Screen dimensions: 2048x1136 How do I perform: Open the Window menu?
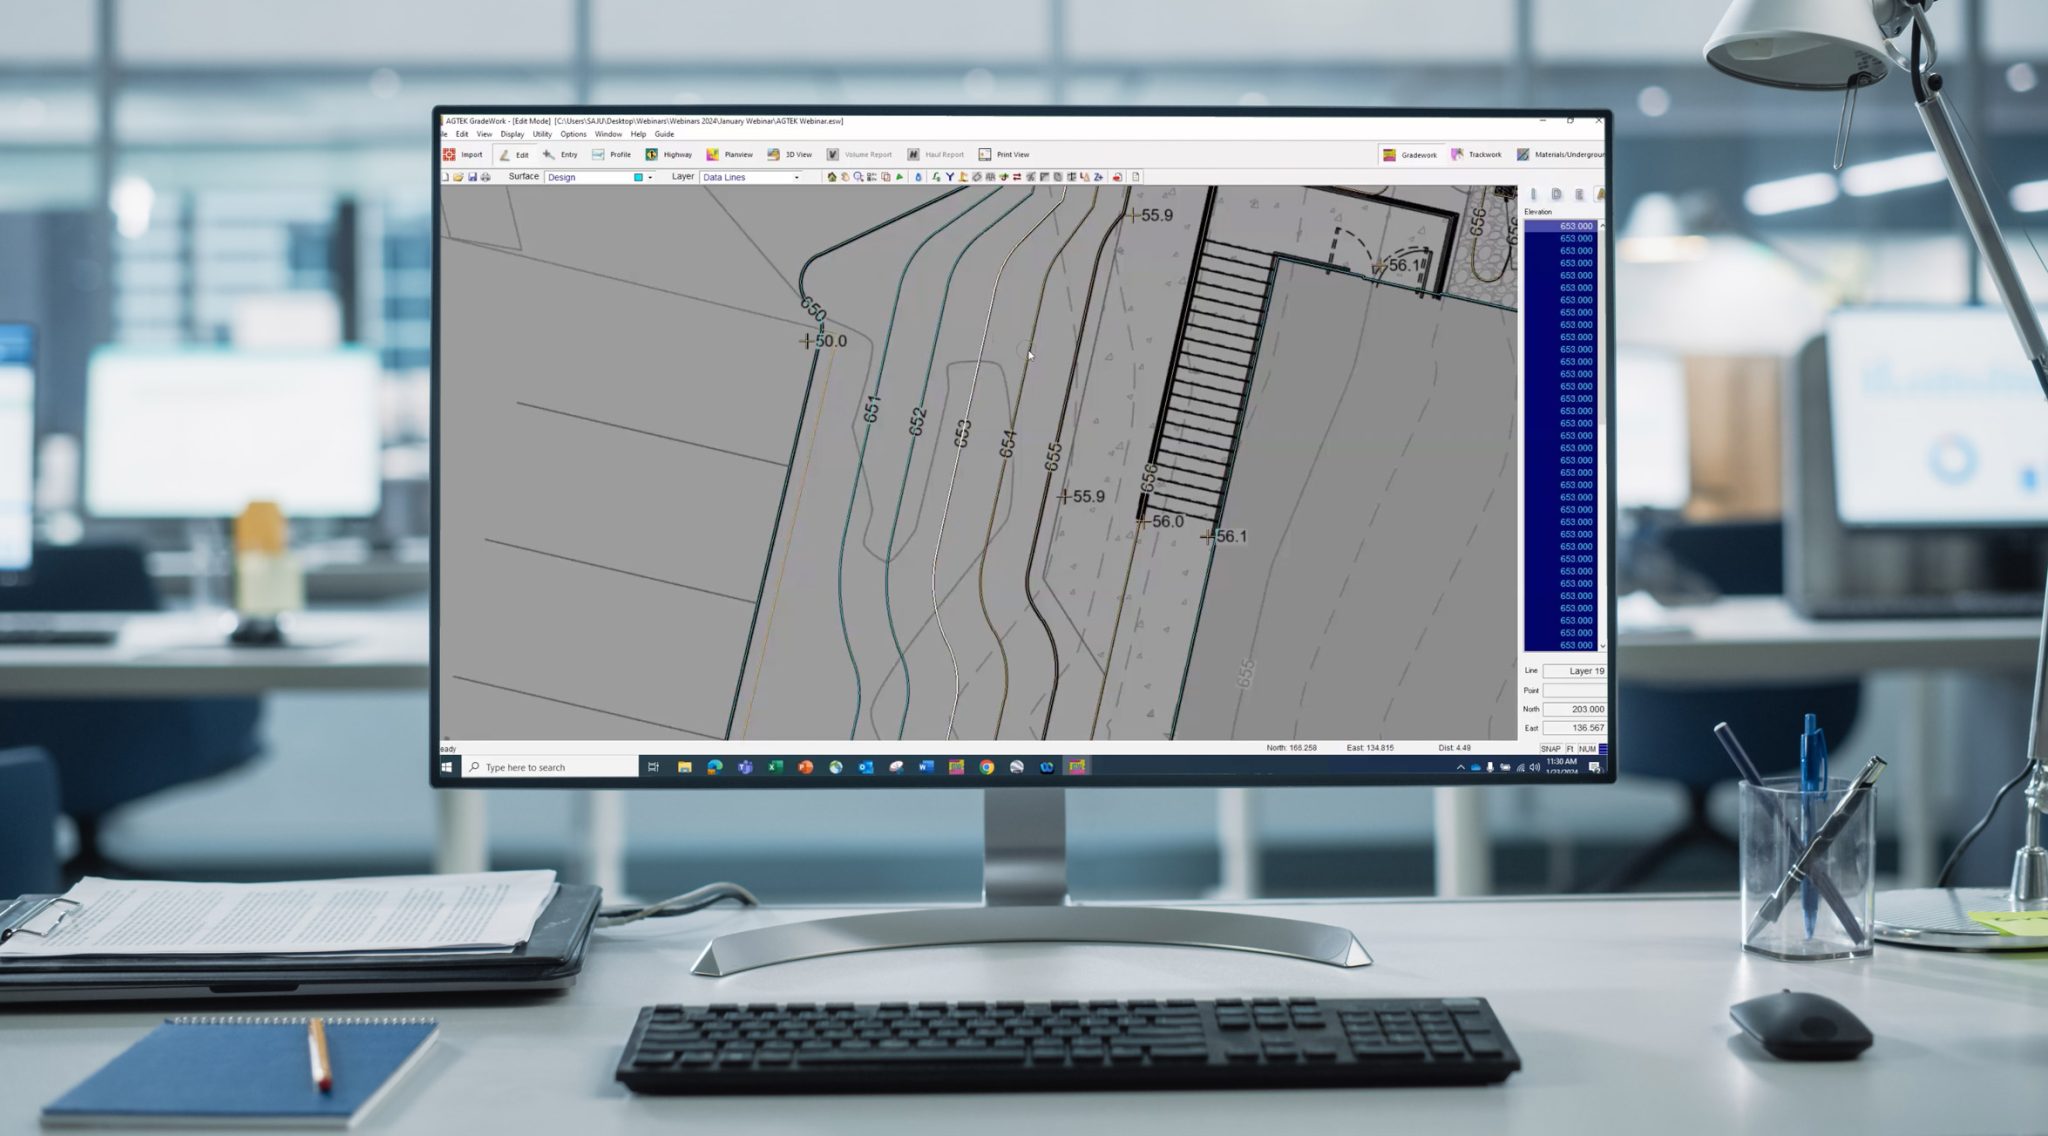click(x=608, y=134)
